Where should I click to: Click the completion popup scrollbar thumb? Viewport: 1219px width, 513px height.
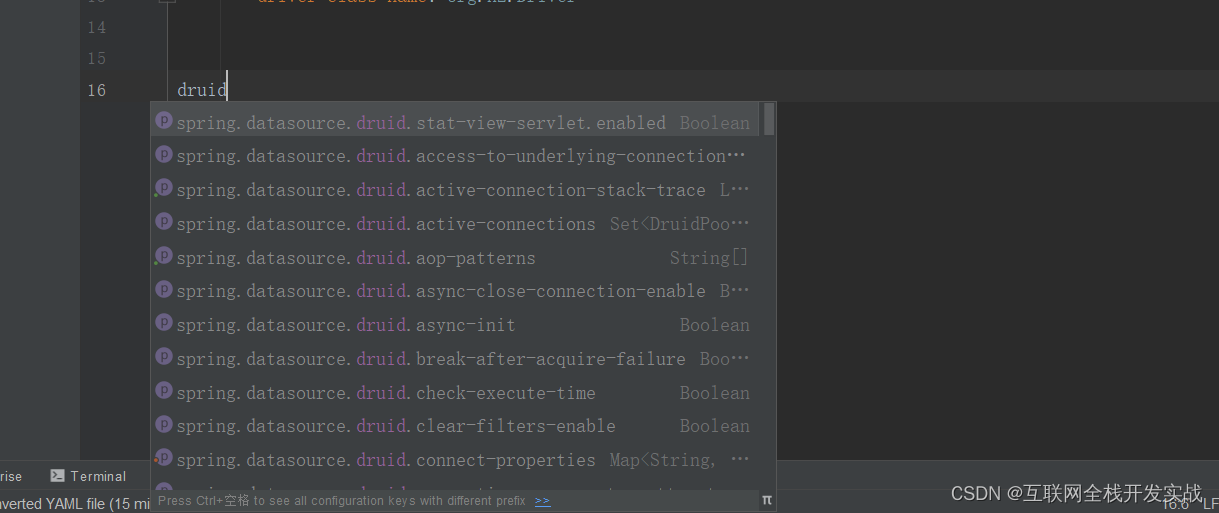(769, 118)
